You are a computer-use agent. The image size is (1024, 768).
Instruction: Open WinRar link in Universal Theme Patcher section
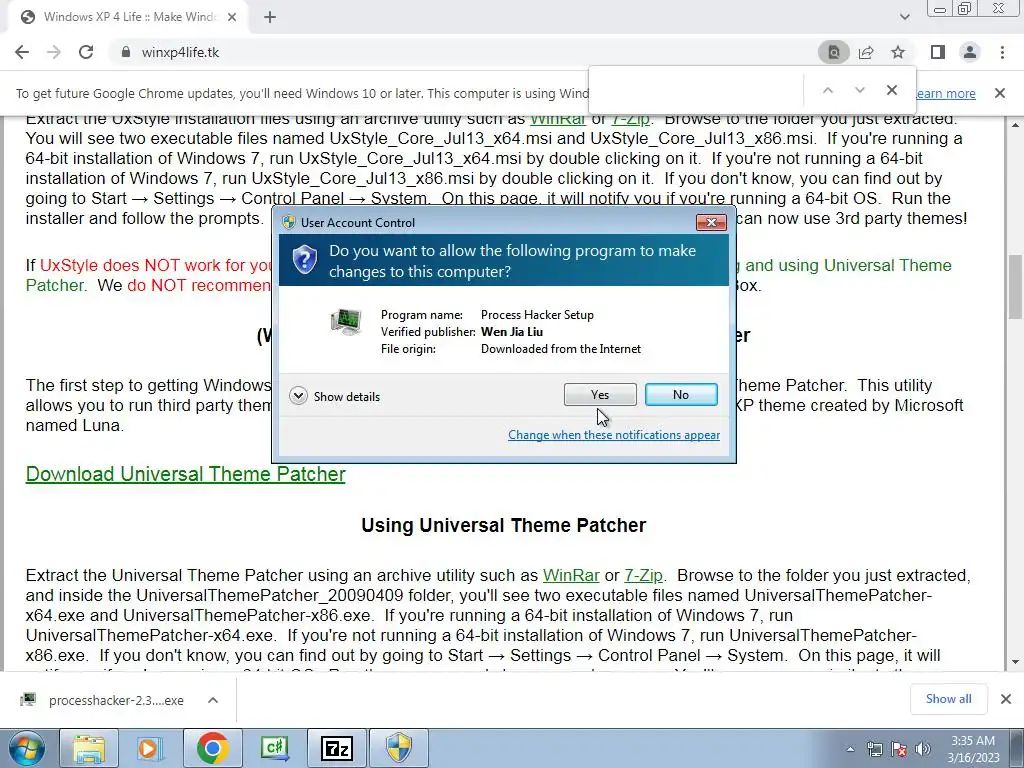[571, 575]
